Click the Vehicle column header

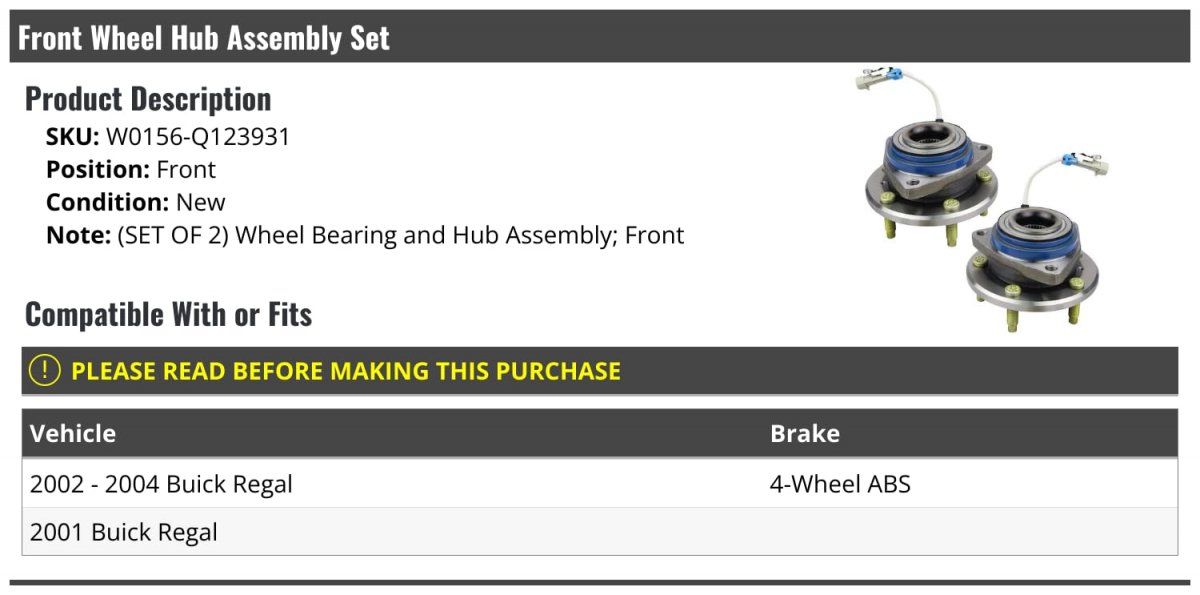pos(73,434)
